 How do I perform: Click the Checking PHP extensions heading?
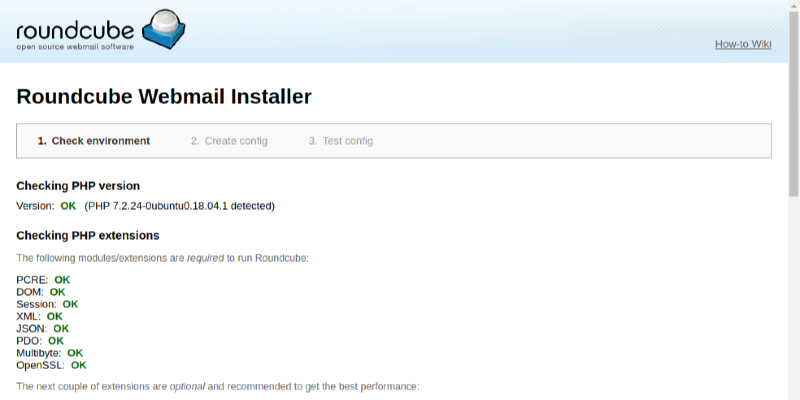point(88,236)
